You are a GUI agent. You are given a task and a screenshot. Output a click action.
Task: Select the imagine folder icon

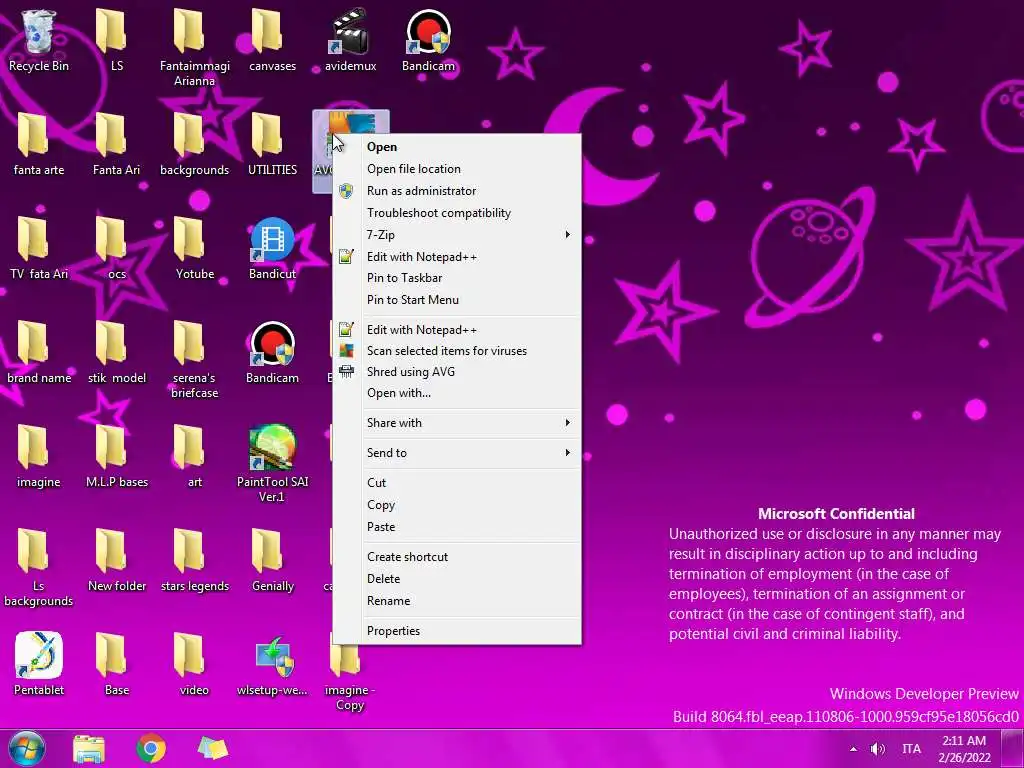(x=39, y=456)
